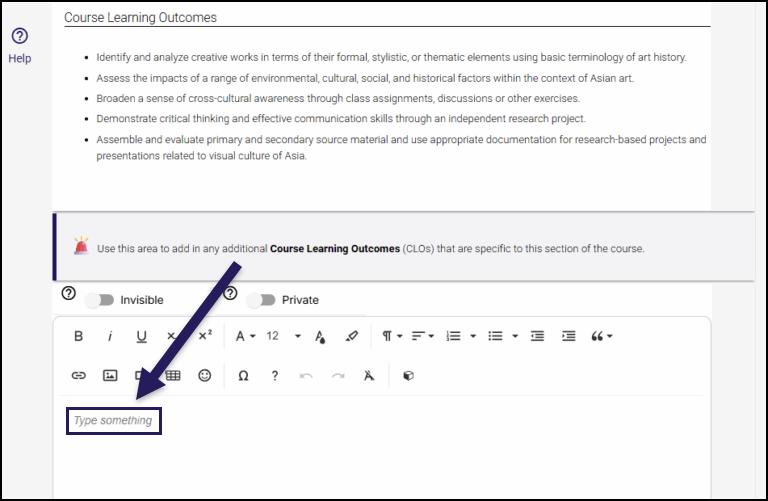This screenshot has width=768, height=501.
Task: Click the bullet starting 'Broaden a sense'
Action: point(338,98)
